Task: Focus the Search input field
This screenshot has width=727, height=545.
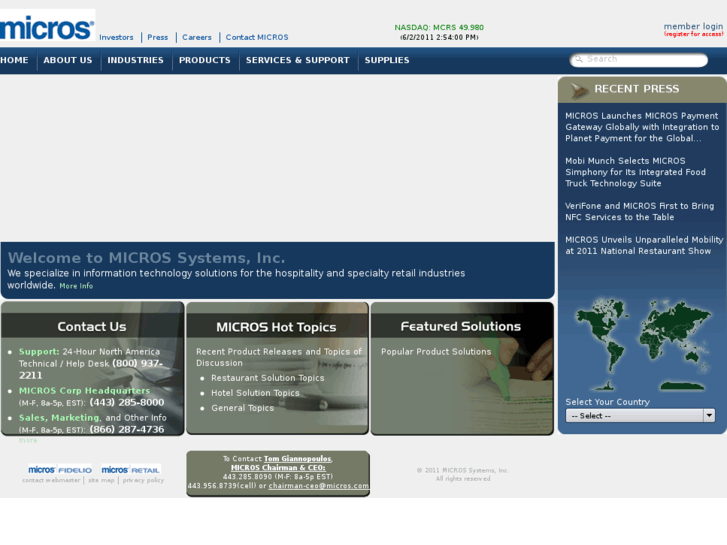Action: pyautogui.click(x=639, y=59)
